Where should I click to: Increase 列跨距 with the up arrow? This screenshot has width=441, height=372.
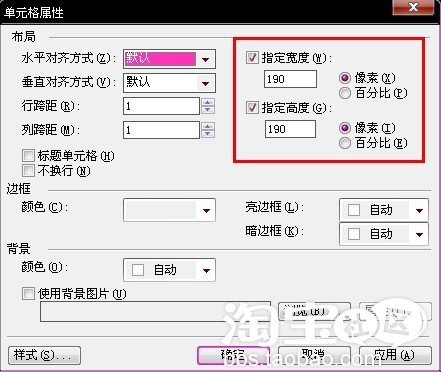coord(208,126)
